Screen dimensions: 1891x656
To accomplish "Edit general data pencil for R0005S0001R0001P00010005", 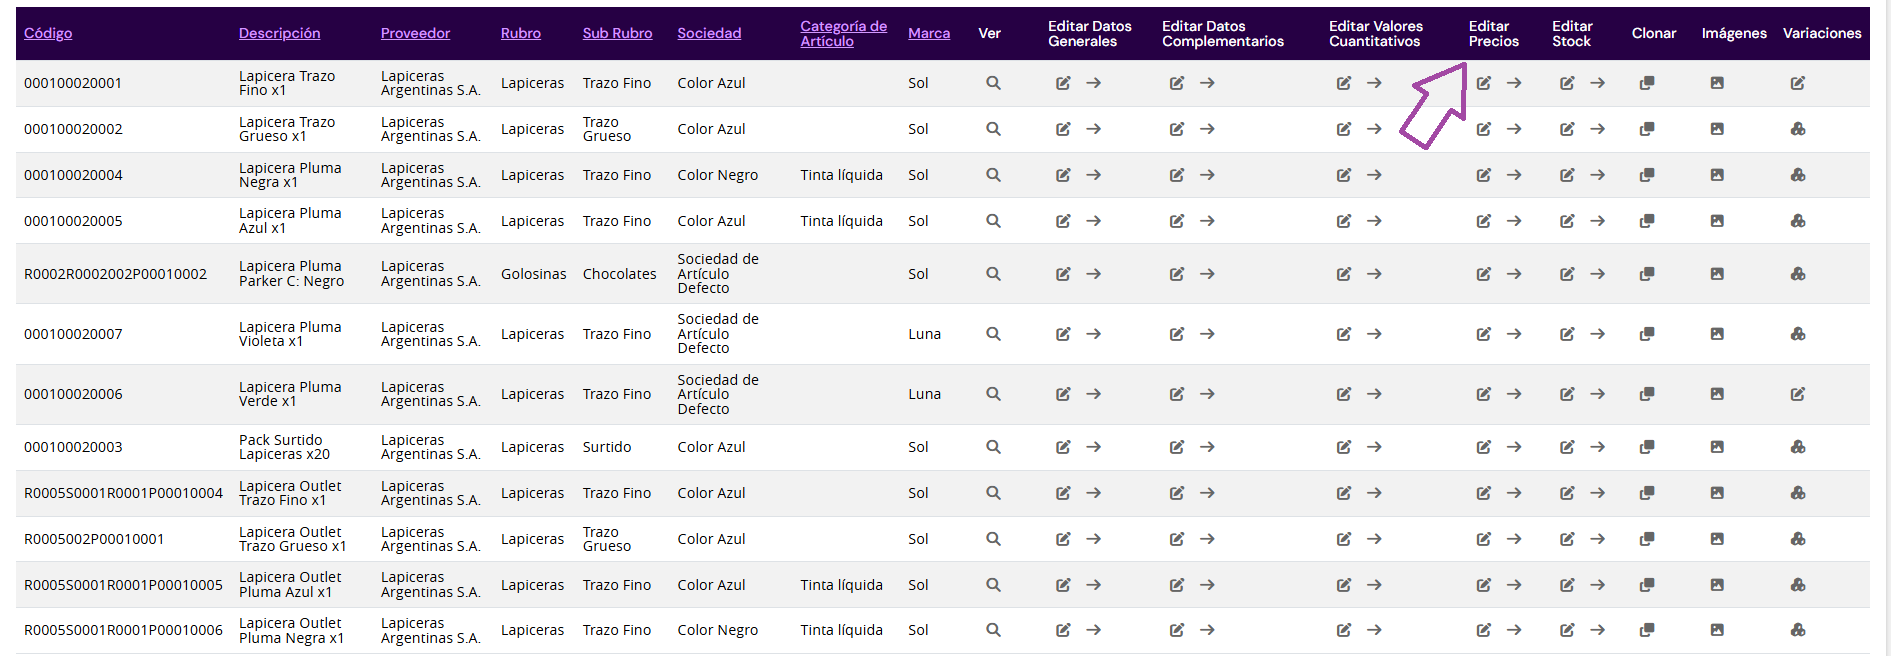I will pyautogui.click(x=1063, y=585).
